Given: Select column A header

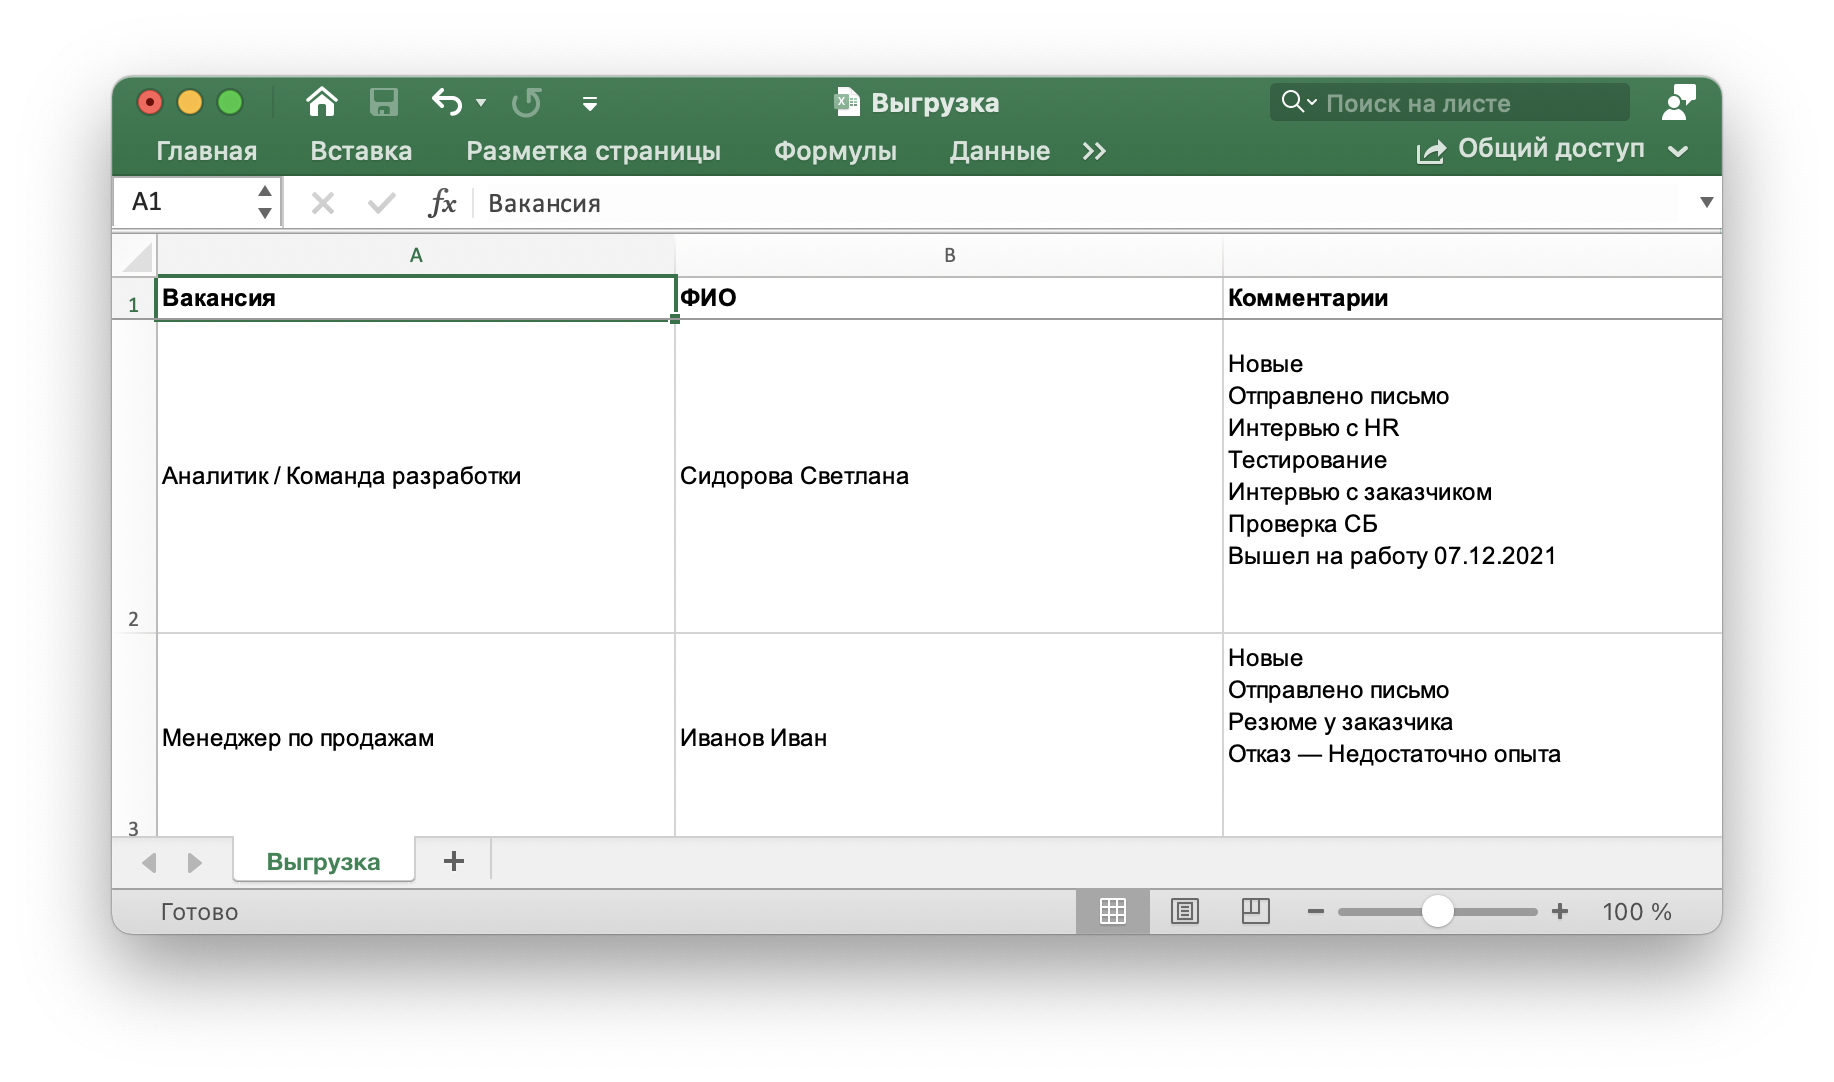Looking at the screenshot, I should pos(416,255).
